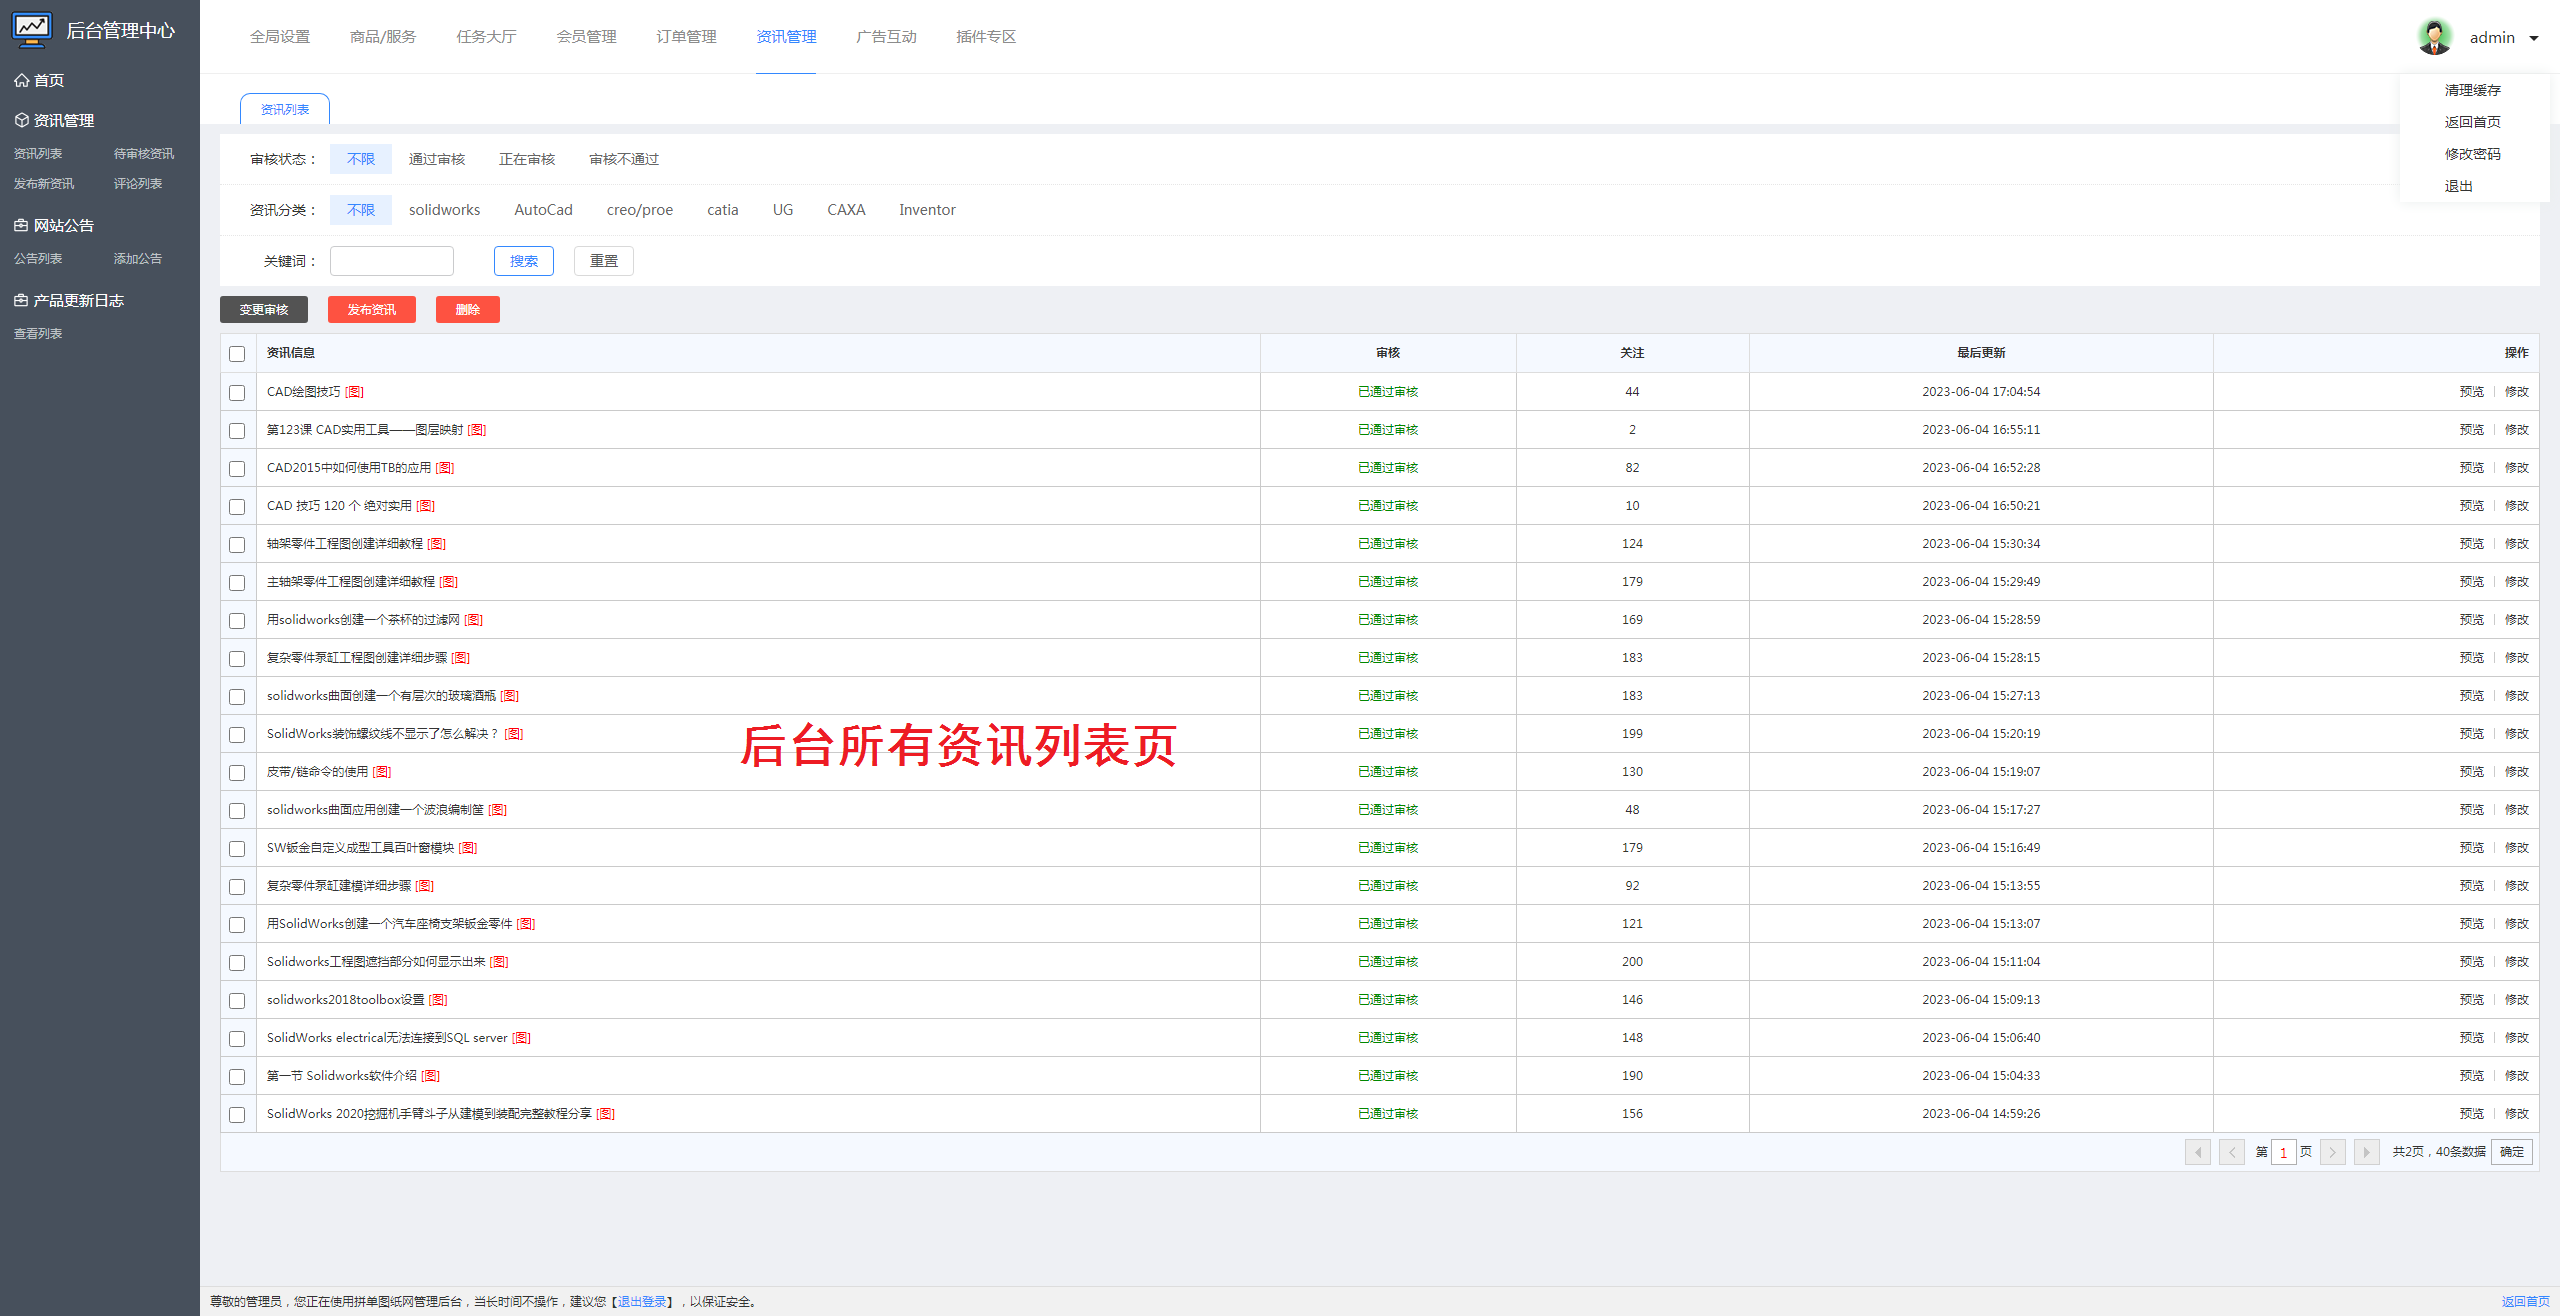Select the checkbox for 皮带/链命令的使用
This screenshot has width=2560, height=1316.
pos(237,772)
